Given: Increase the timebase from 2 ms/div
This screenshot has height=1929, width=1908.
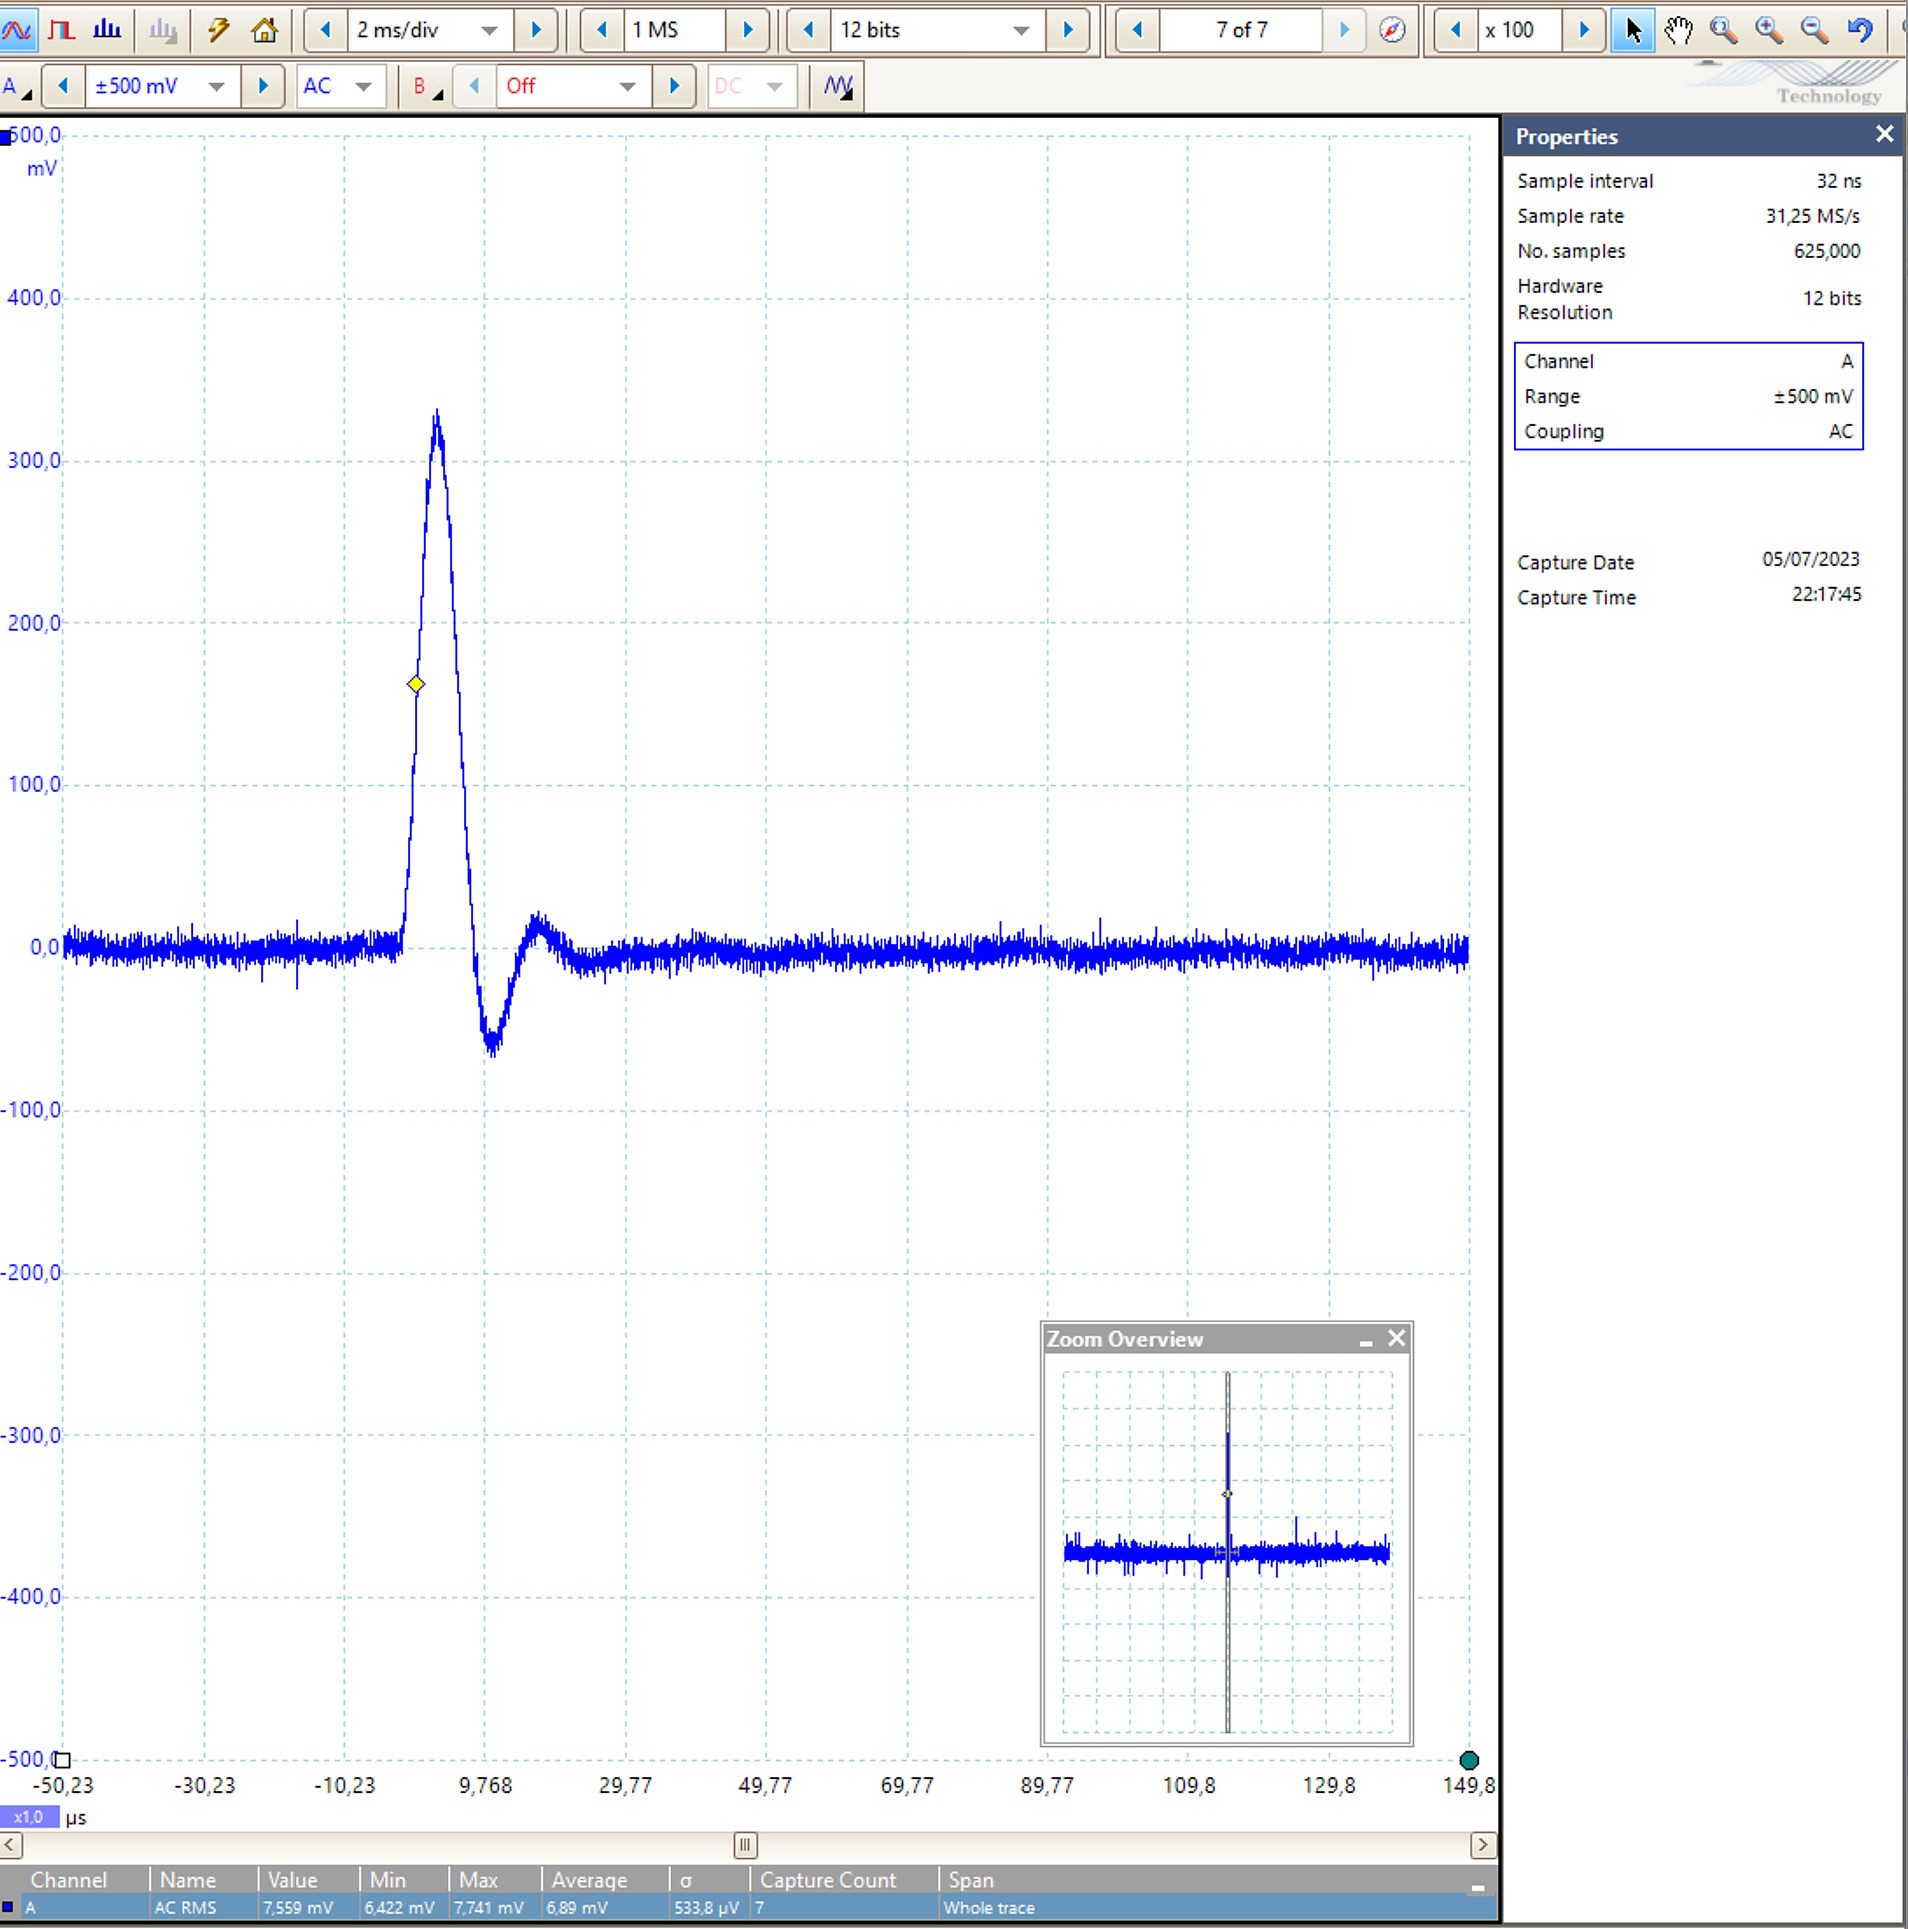Looking at the screenshot, I should click(x=536, y=30).
